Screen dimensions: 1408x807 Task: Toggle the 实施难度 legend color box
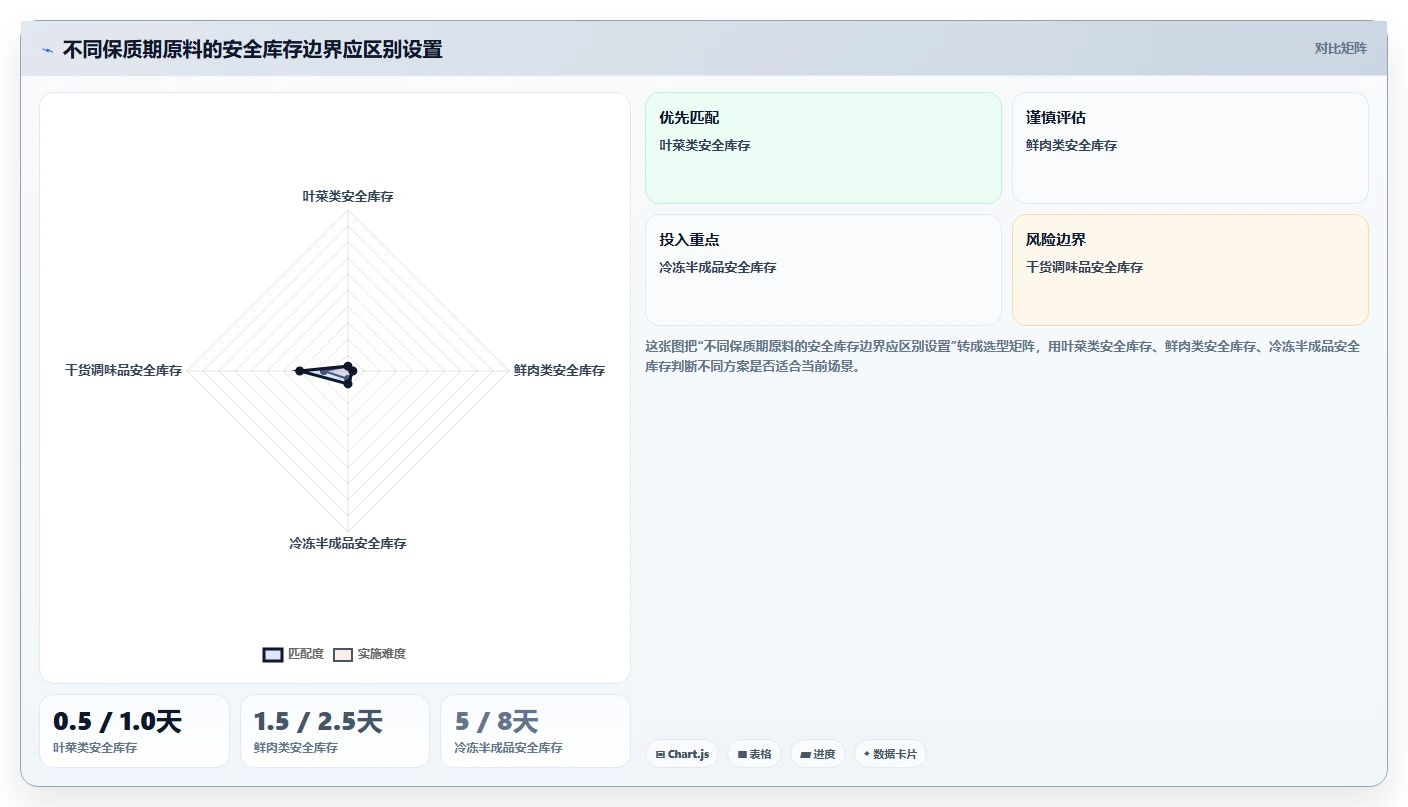[x=343, y=654]
